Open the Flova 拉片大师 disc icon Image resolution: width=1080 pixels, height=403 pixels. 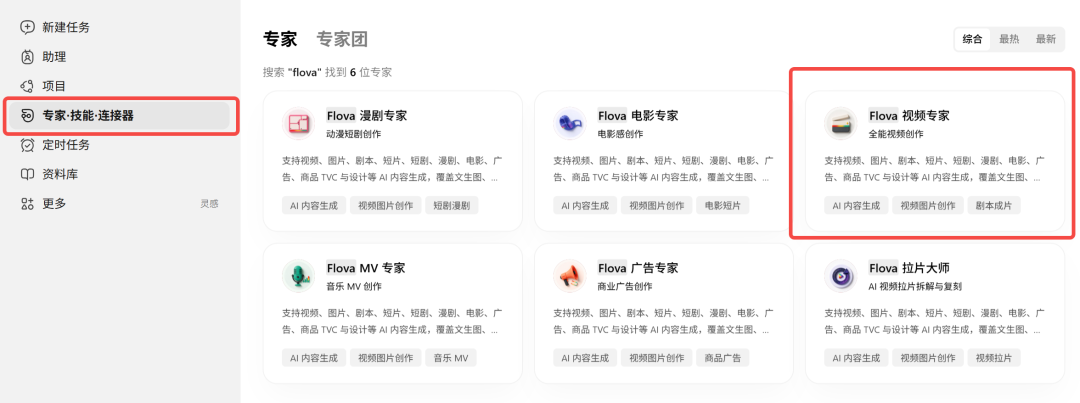click(841, 276)
